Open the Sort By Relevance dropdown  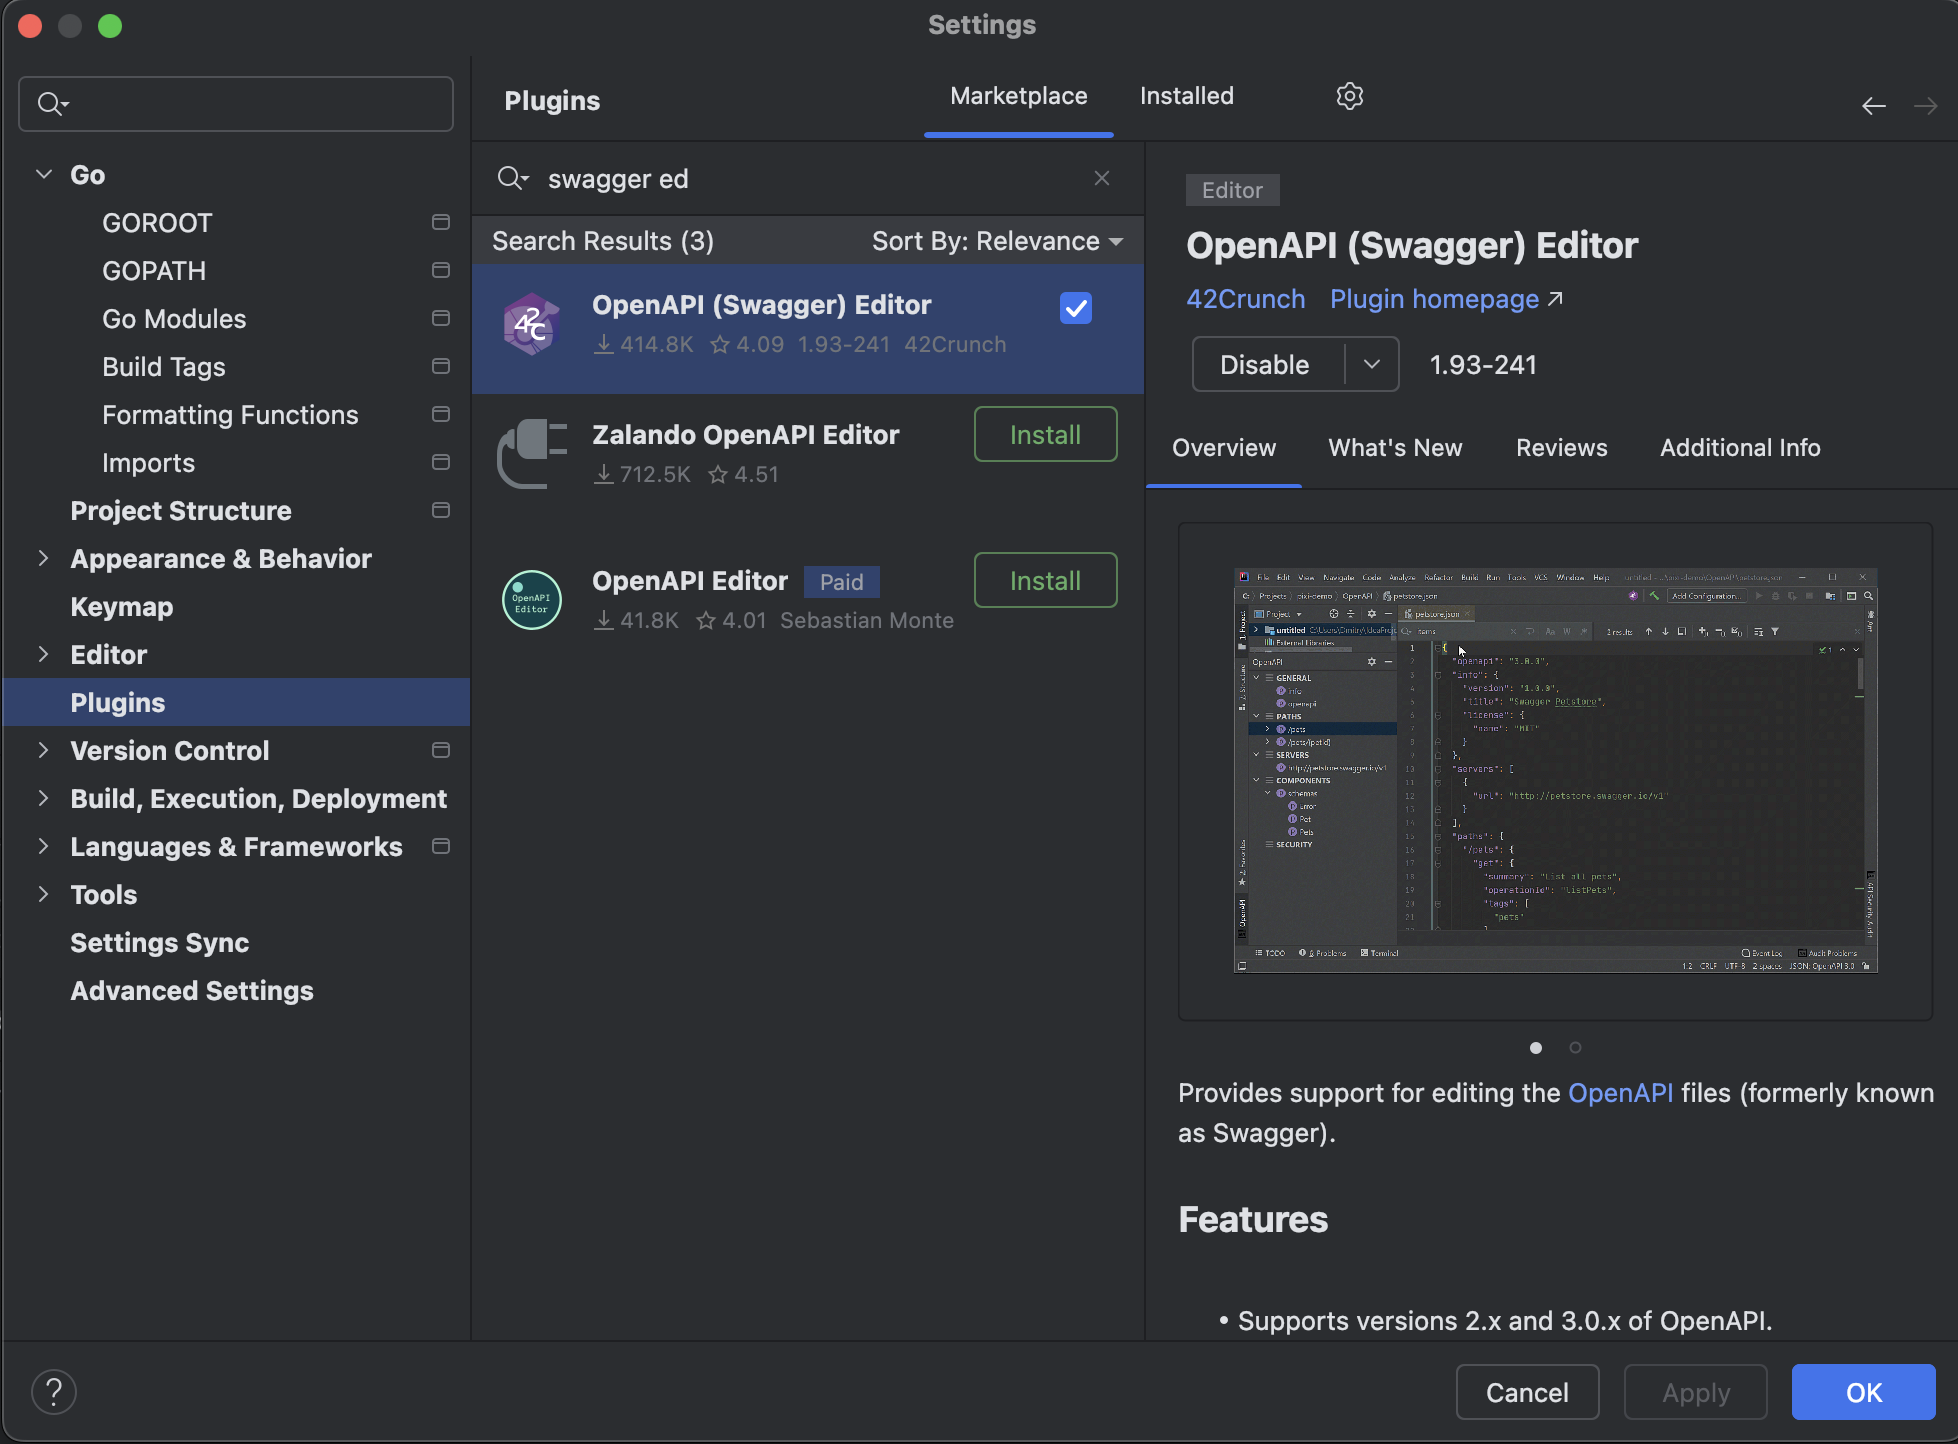click(x=997, y=241)
